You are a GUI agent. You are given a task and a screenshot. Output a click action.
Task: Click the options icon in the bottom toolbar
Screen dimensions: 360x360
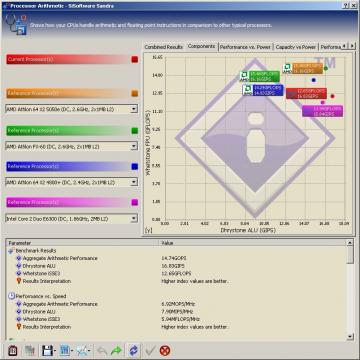12,350
